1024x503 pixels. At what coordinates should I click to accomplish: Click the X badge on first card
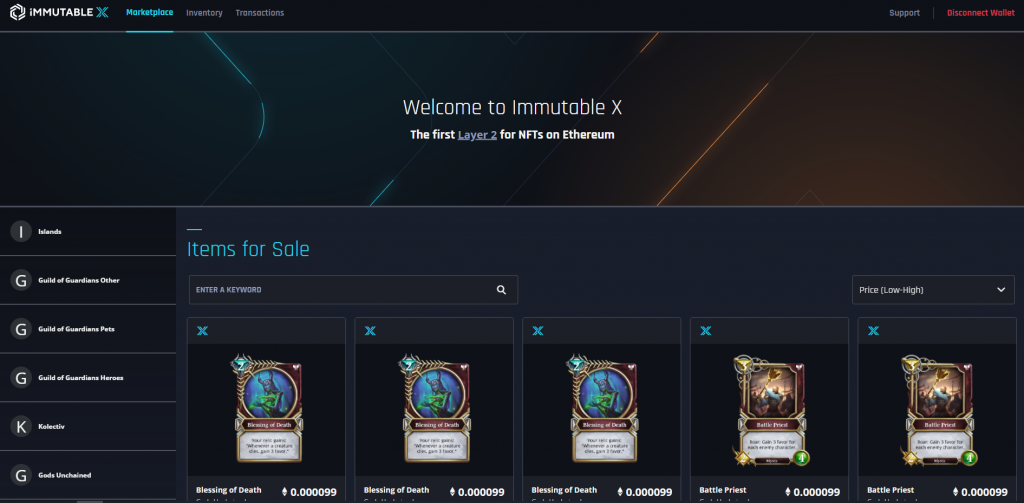[x=202, y=331]
